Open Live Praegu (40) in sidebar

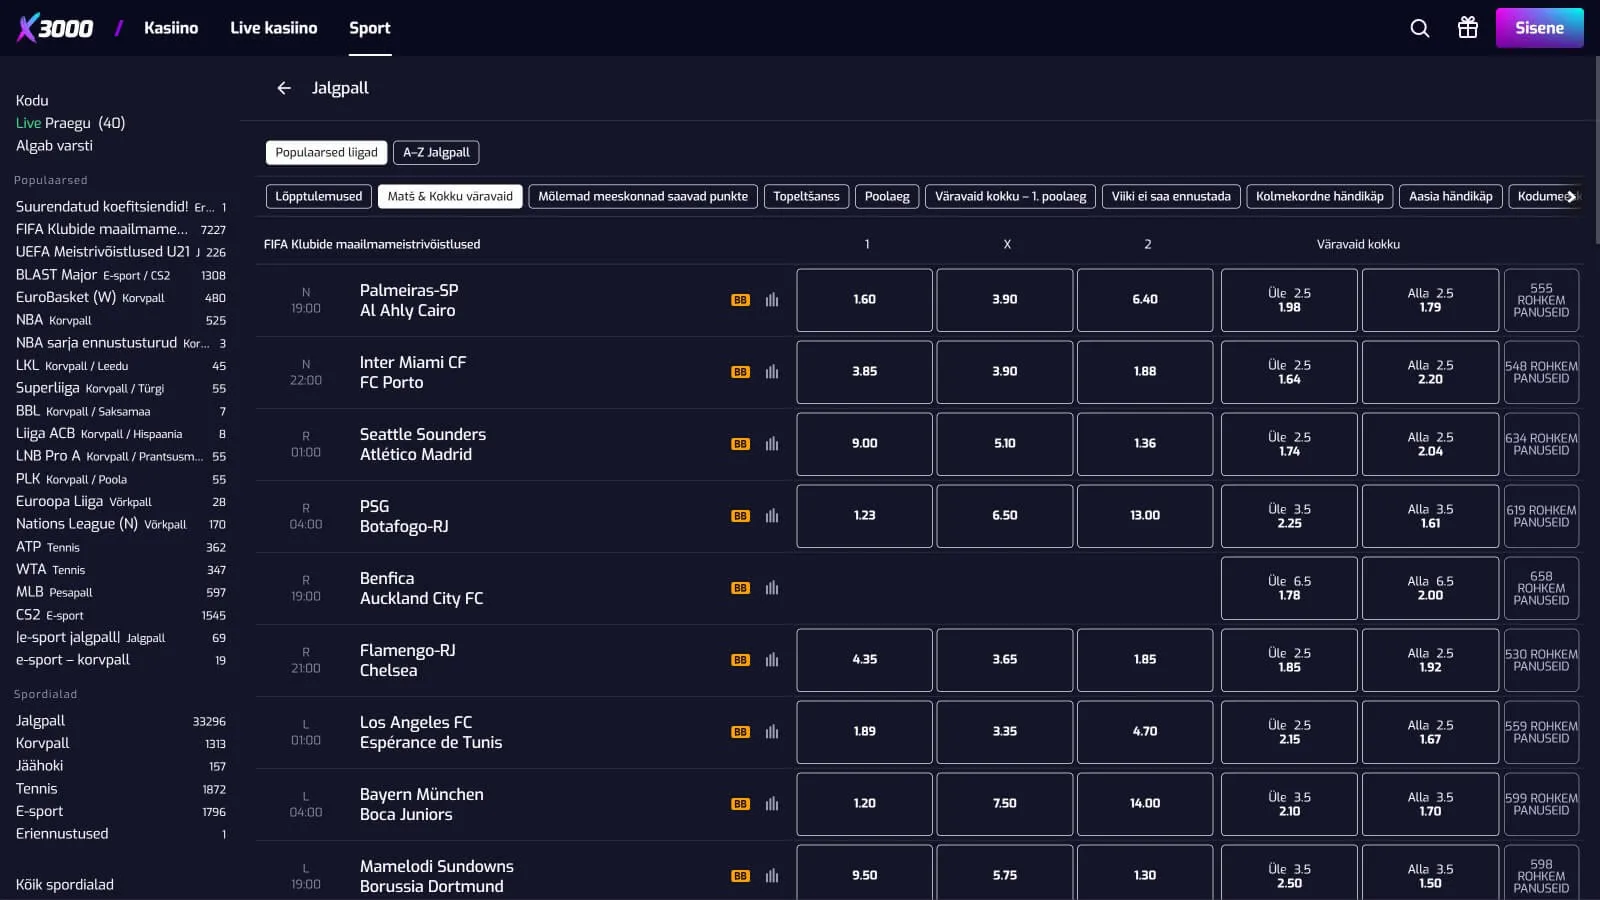[x=70, y=123]
